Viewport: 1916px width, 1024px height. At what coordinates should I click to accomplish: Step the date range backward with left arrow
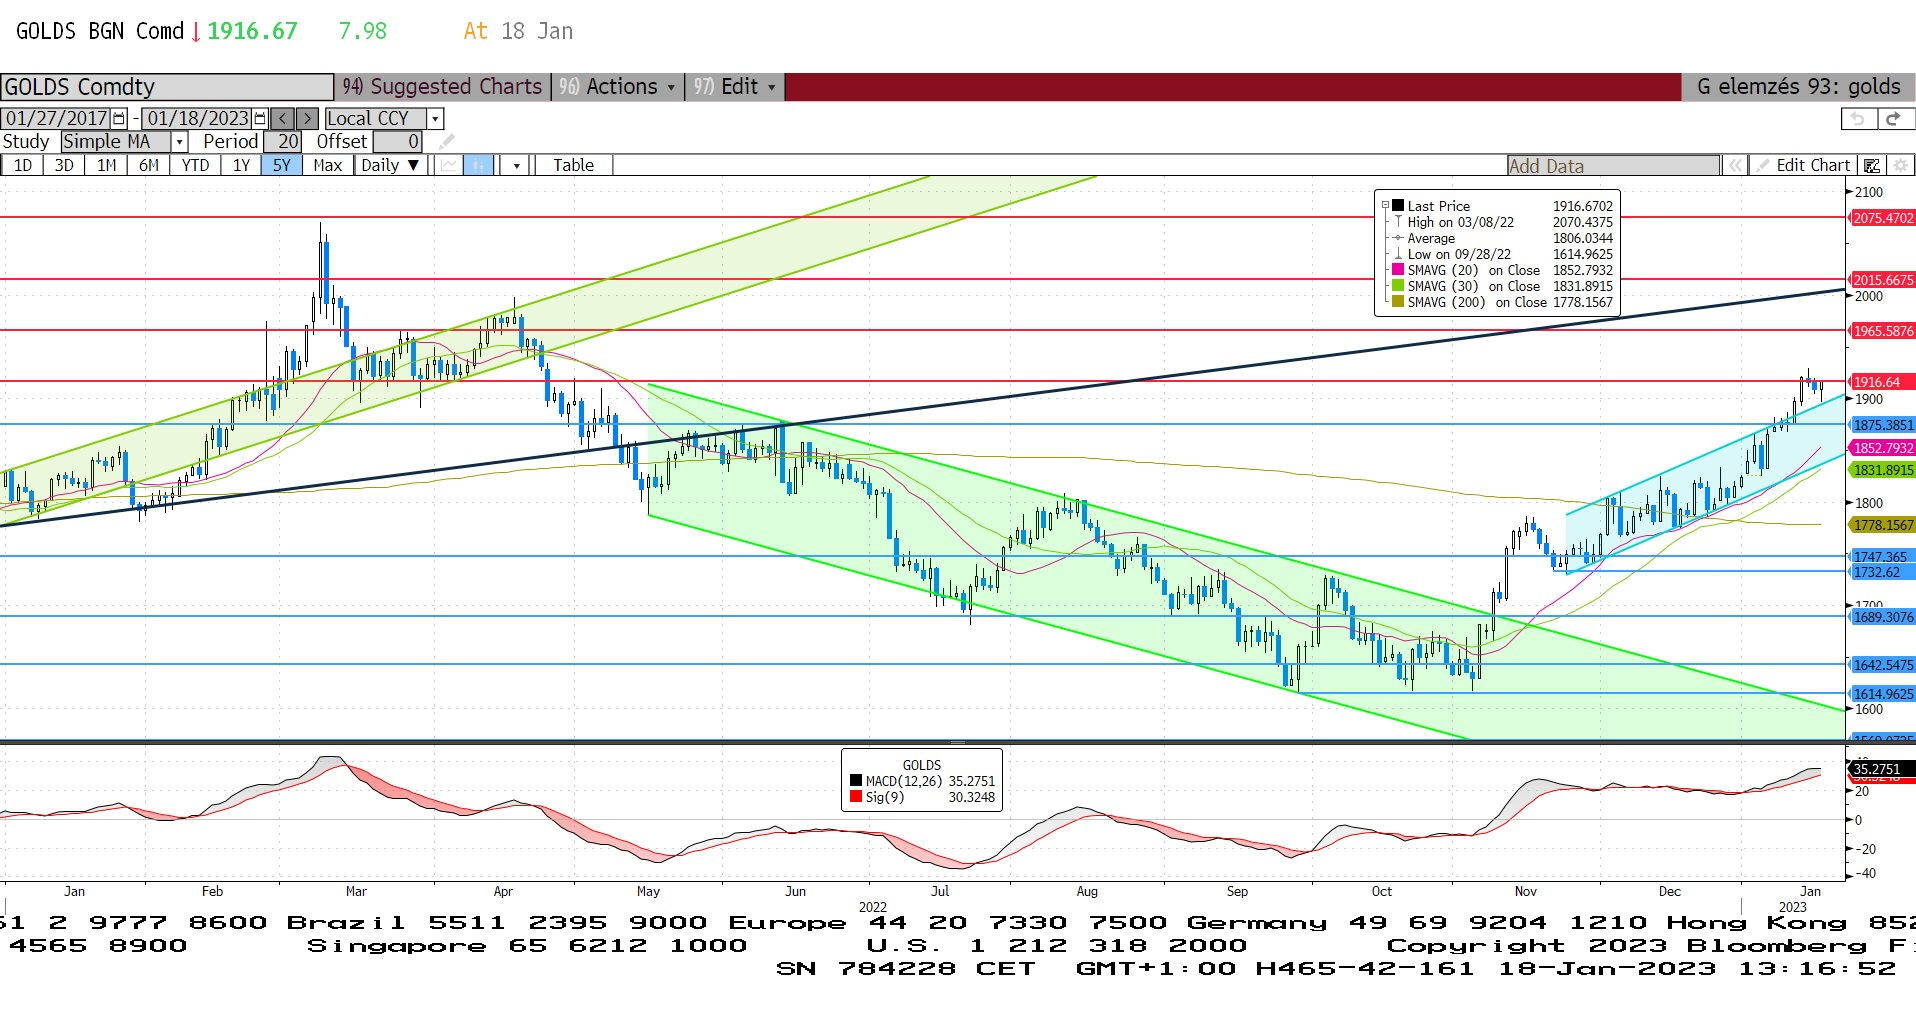tap(283, 118)
